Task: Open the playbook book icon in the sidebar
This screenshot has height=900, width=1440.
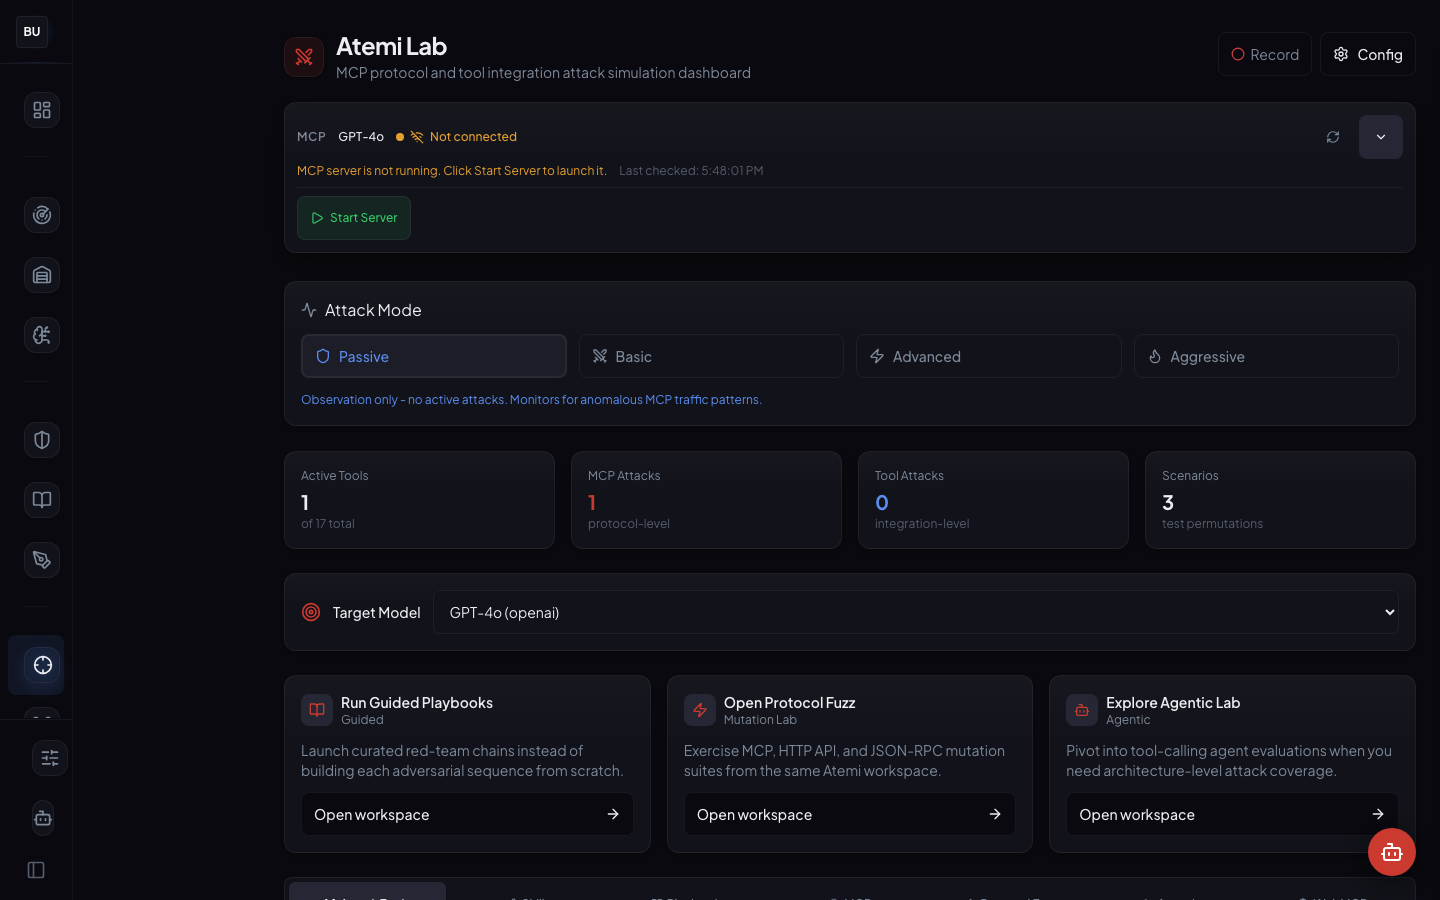Action: tap(41, 500)
